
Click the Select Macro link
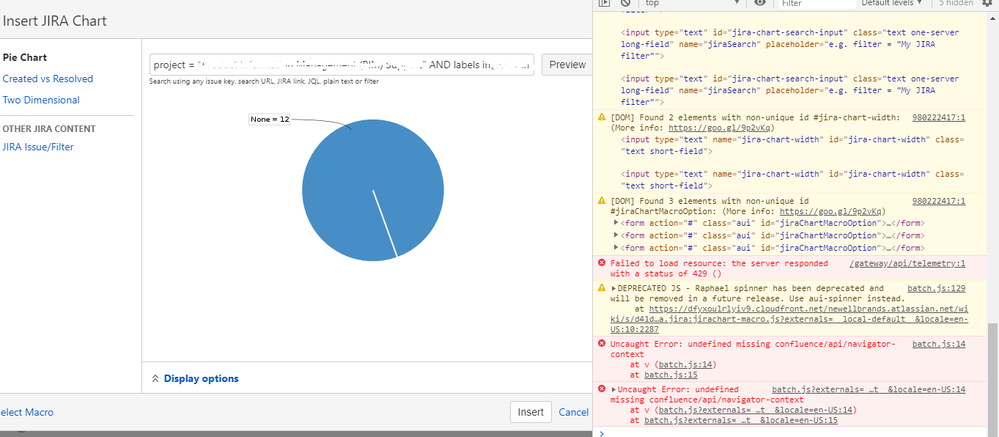pos(27,412)
